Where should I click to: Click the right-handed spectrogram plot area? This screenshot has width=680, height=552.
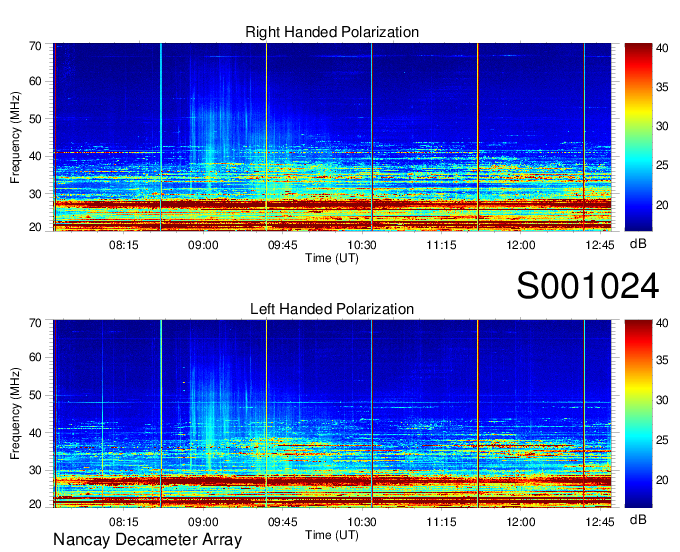[332, 137]
